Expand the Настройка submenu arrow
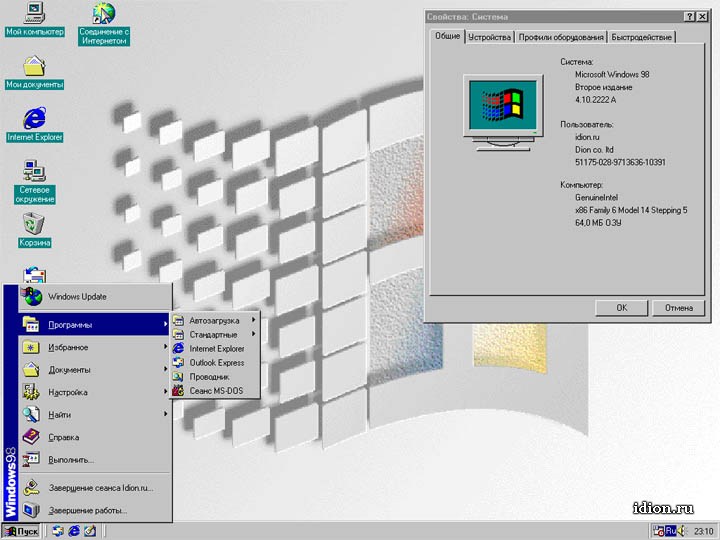720x540 pixels. (x=165, y=392)
